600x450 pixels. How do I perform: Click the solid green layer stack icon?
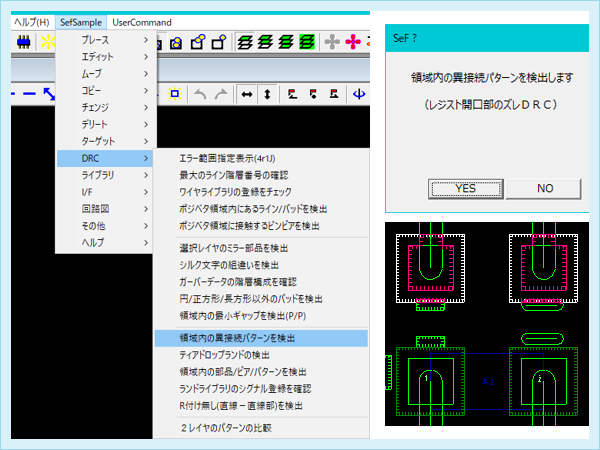306,42
